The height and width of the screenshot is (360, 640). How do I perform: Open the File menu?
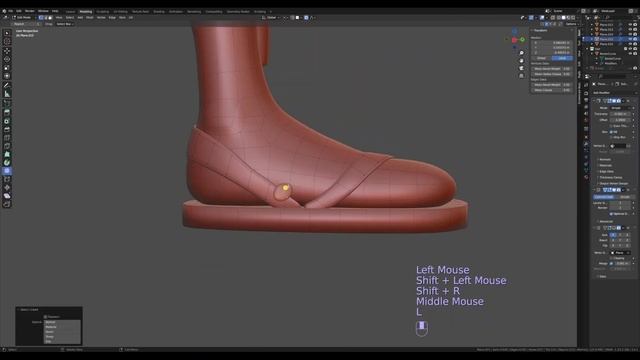coord(11,11)
